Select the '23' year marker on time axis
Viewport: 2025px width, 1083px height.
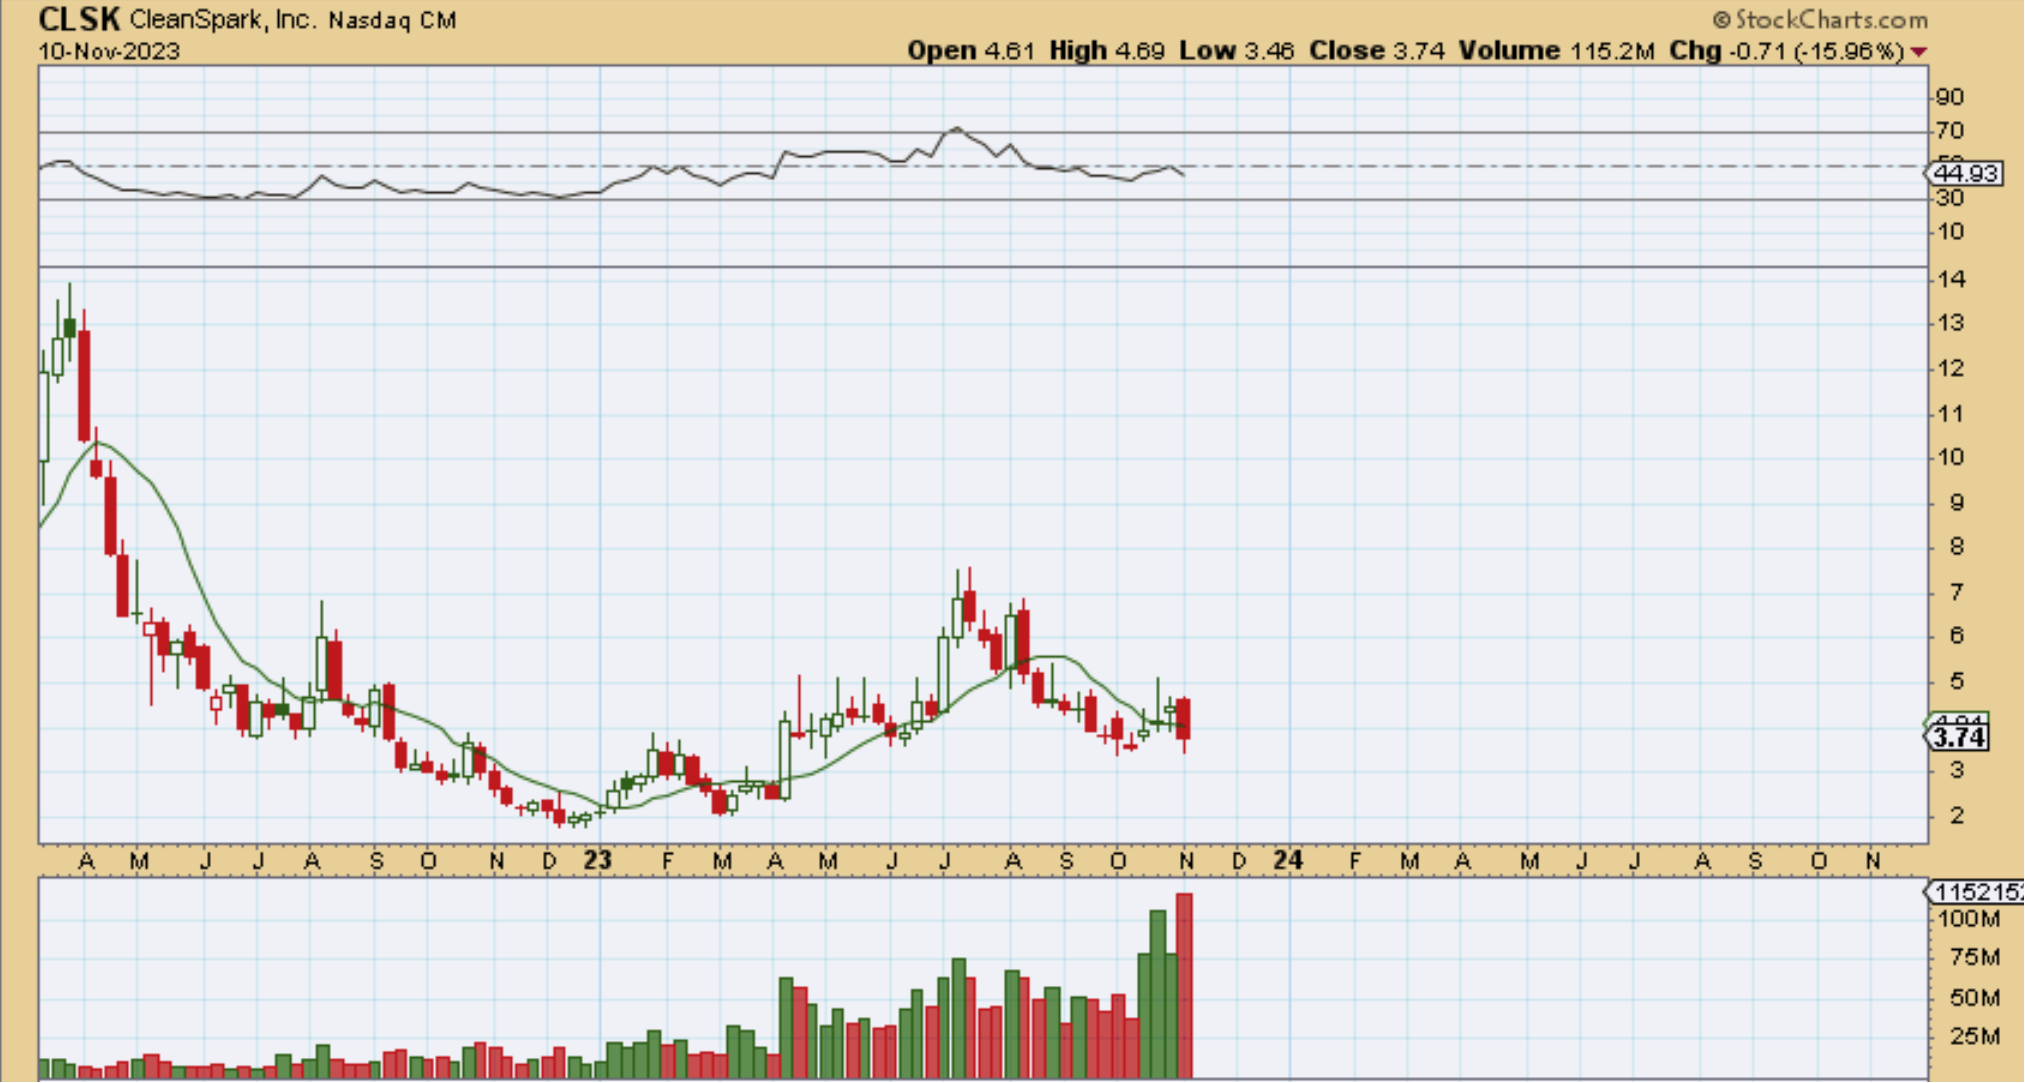point(597,860)
